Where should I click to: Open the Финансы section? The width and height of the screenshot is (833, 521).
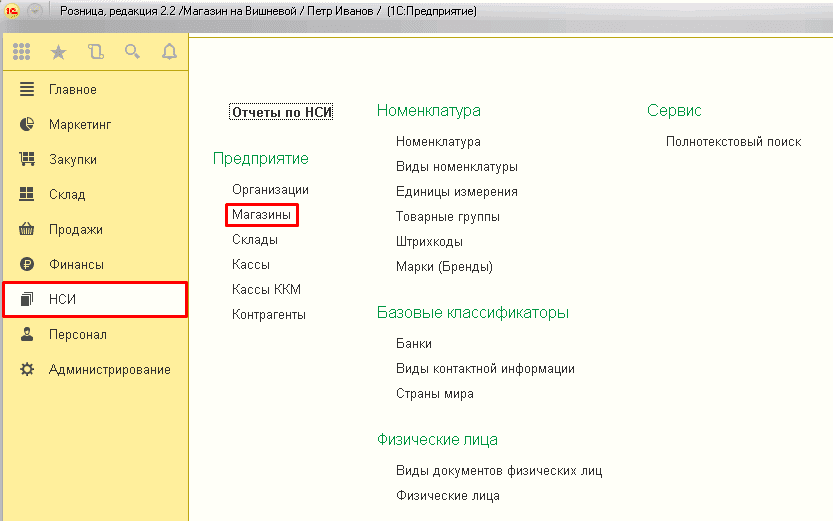tap(76, 265)
